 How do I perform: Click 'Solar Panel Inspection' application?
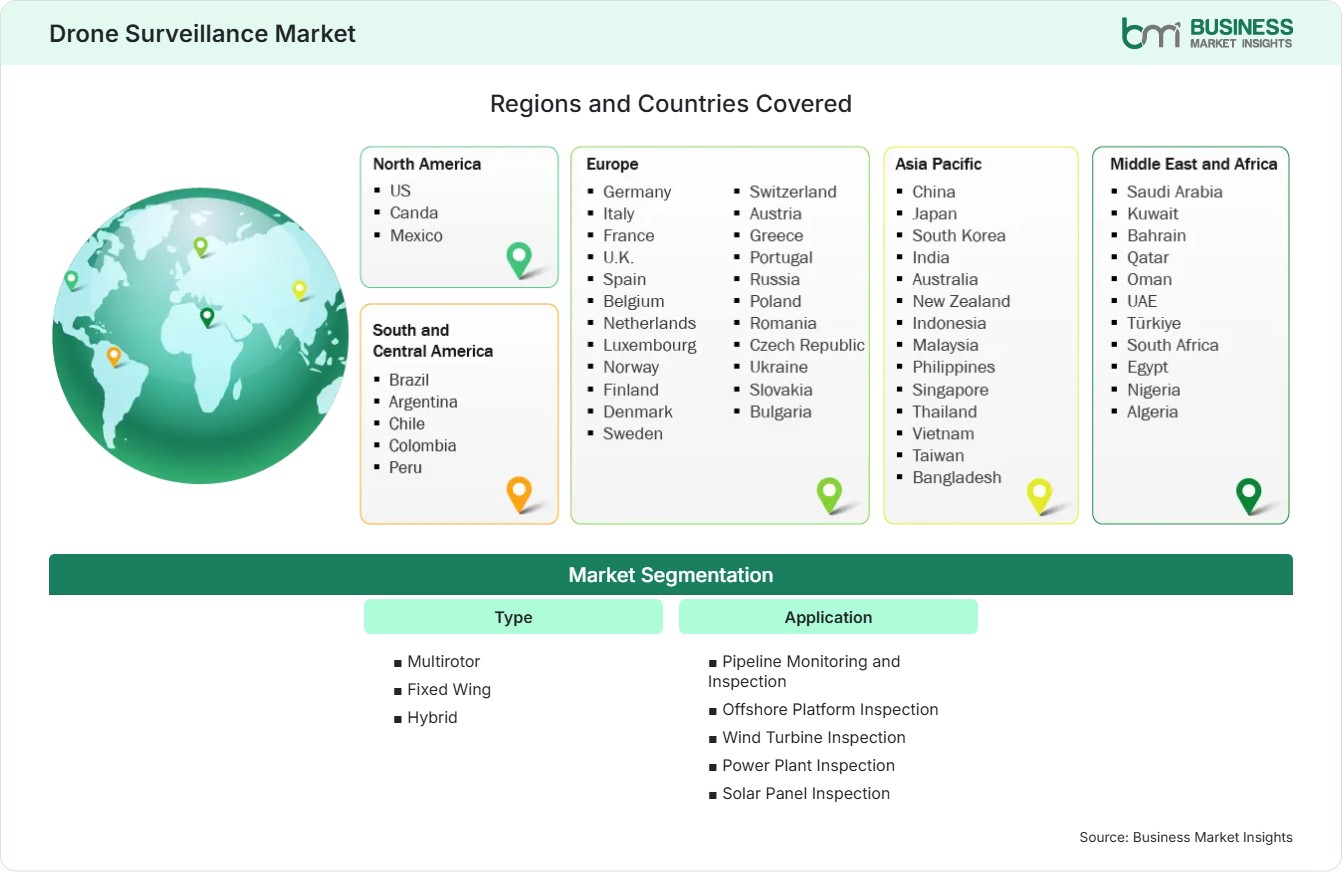click(x=806, y=794)
